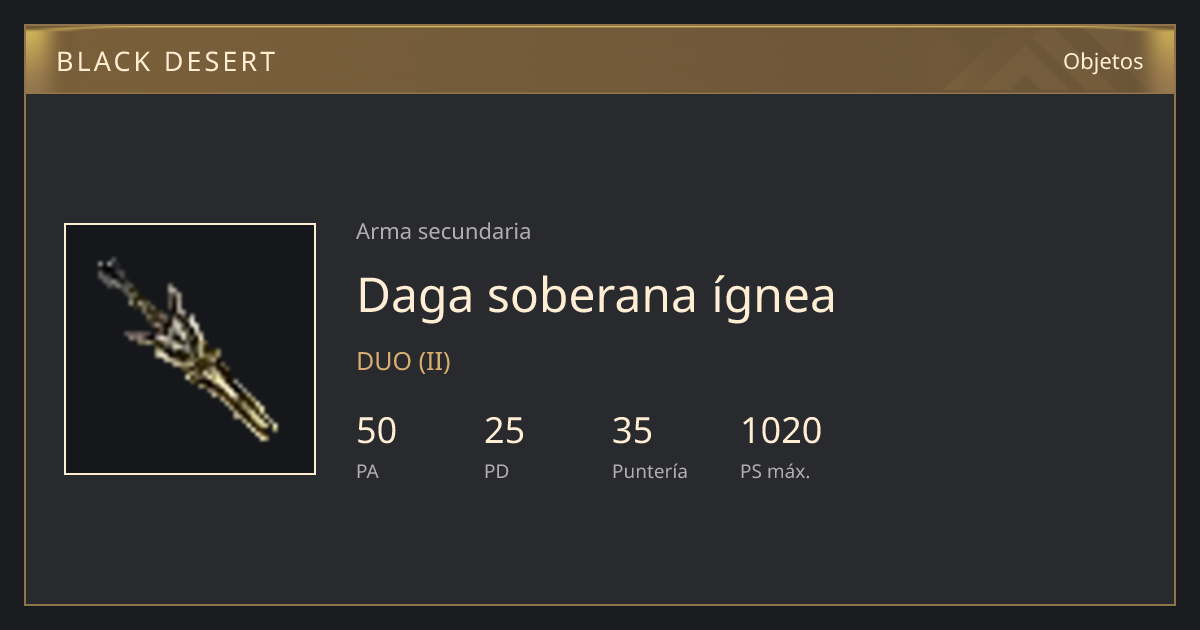Click the PA label under 50
This screenshot has width=1200, height=630.
(367, 471)
